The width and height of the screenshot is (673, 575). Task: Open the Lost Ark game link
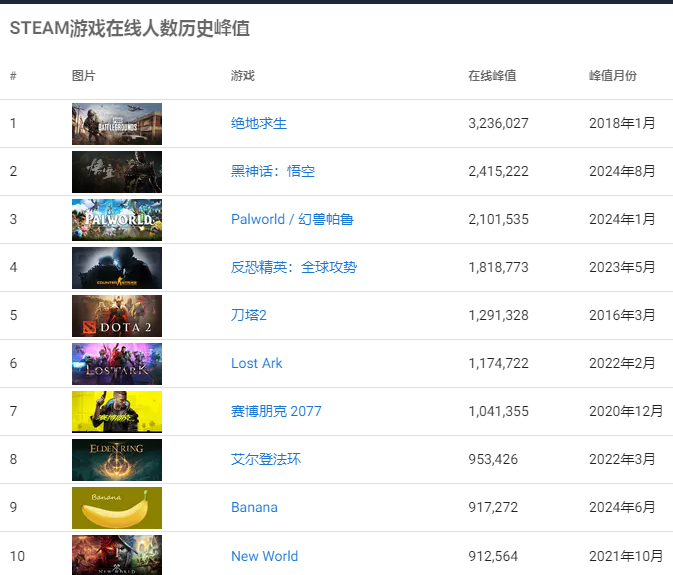pos(256,363)
